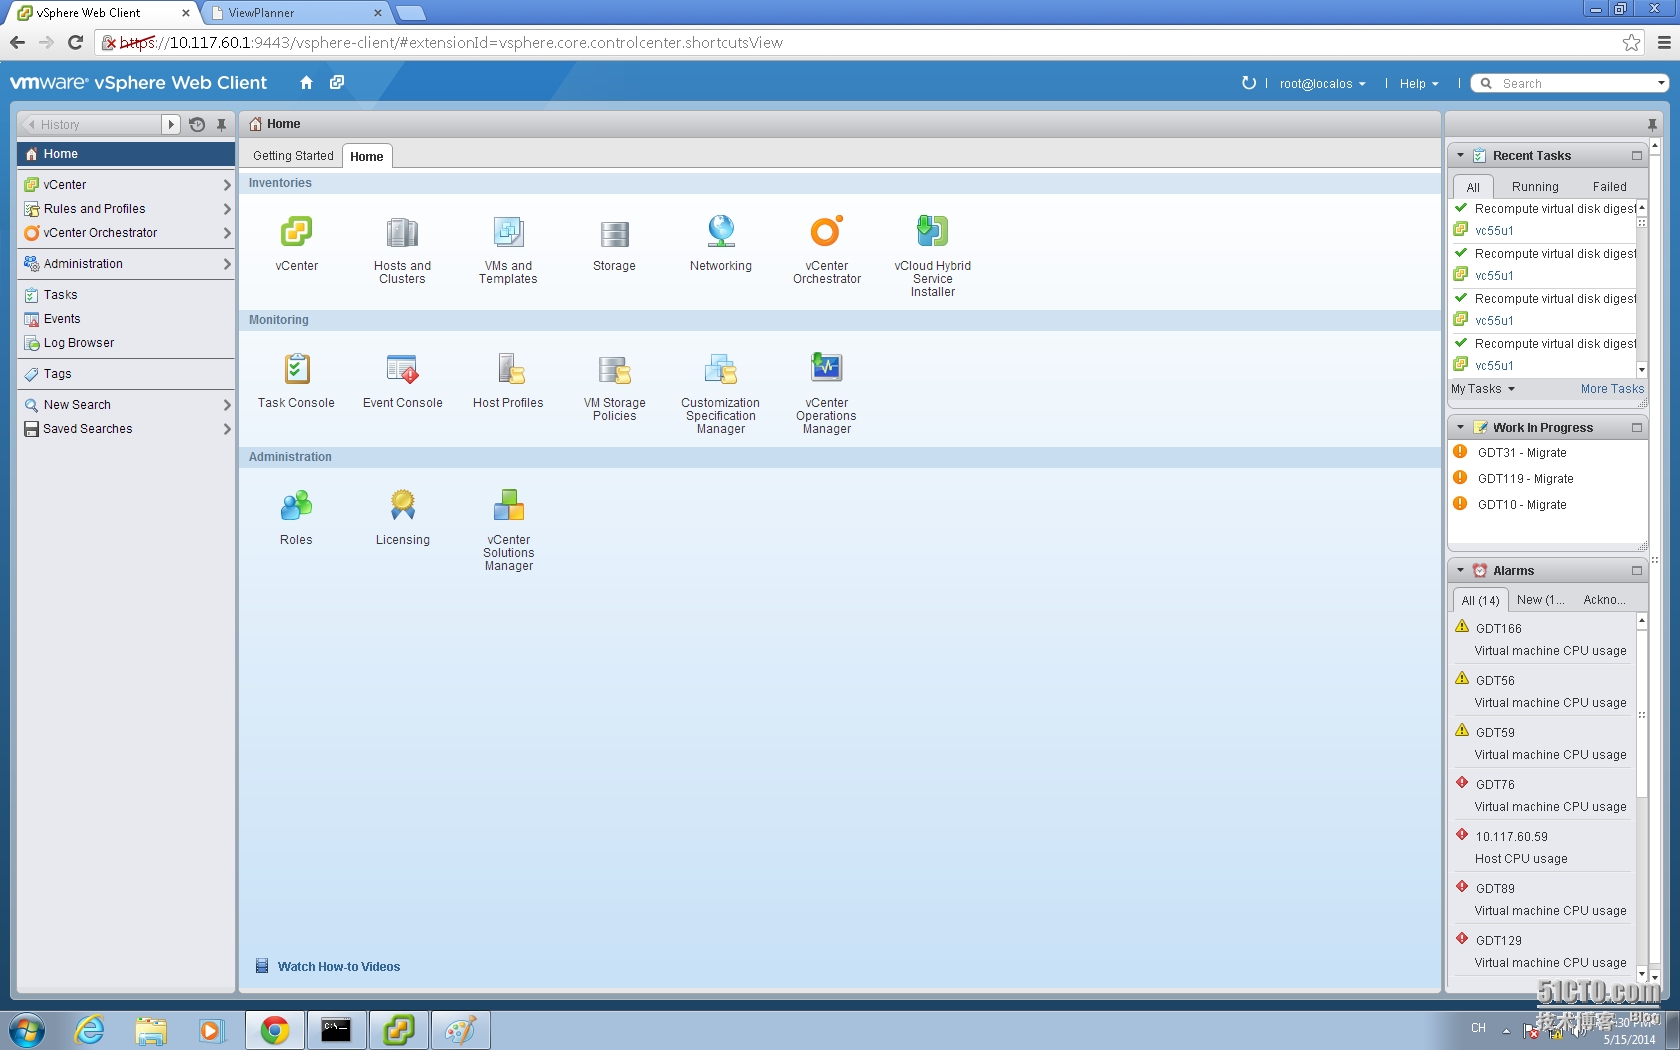Click the header Home house icon

click(x=306, y=83)
